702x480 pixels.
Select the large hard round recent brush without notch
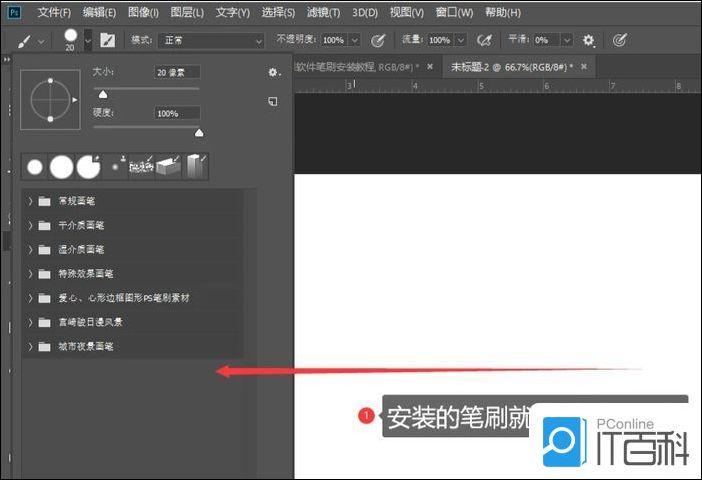click(61, 167)
